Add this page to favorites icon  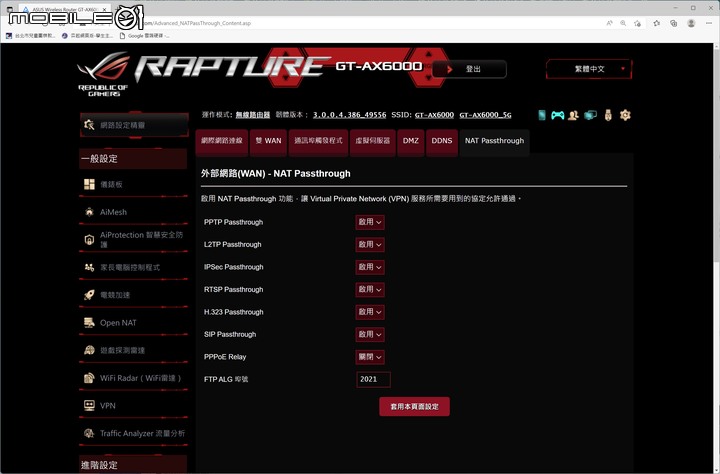pyautogui.click(x=637, y=23)
